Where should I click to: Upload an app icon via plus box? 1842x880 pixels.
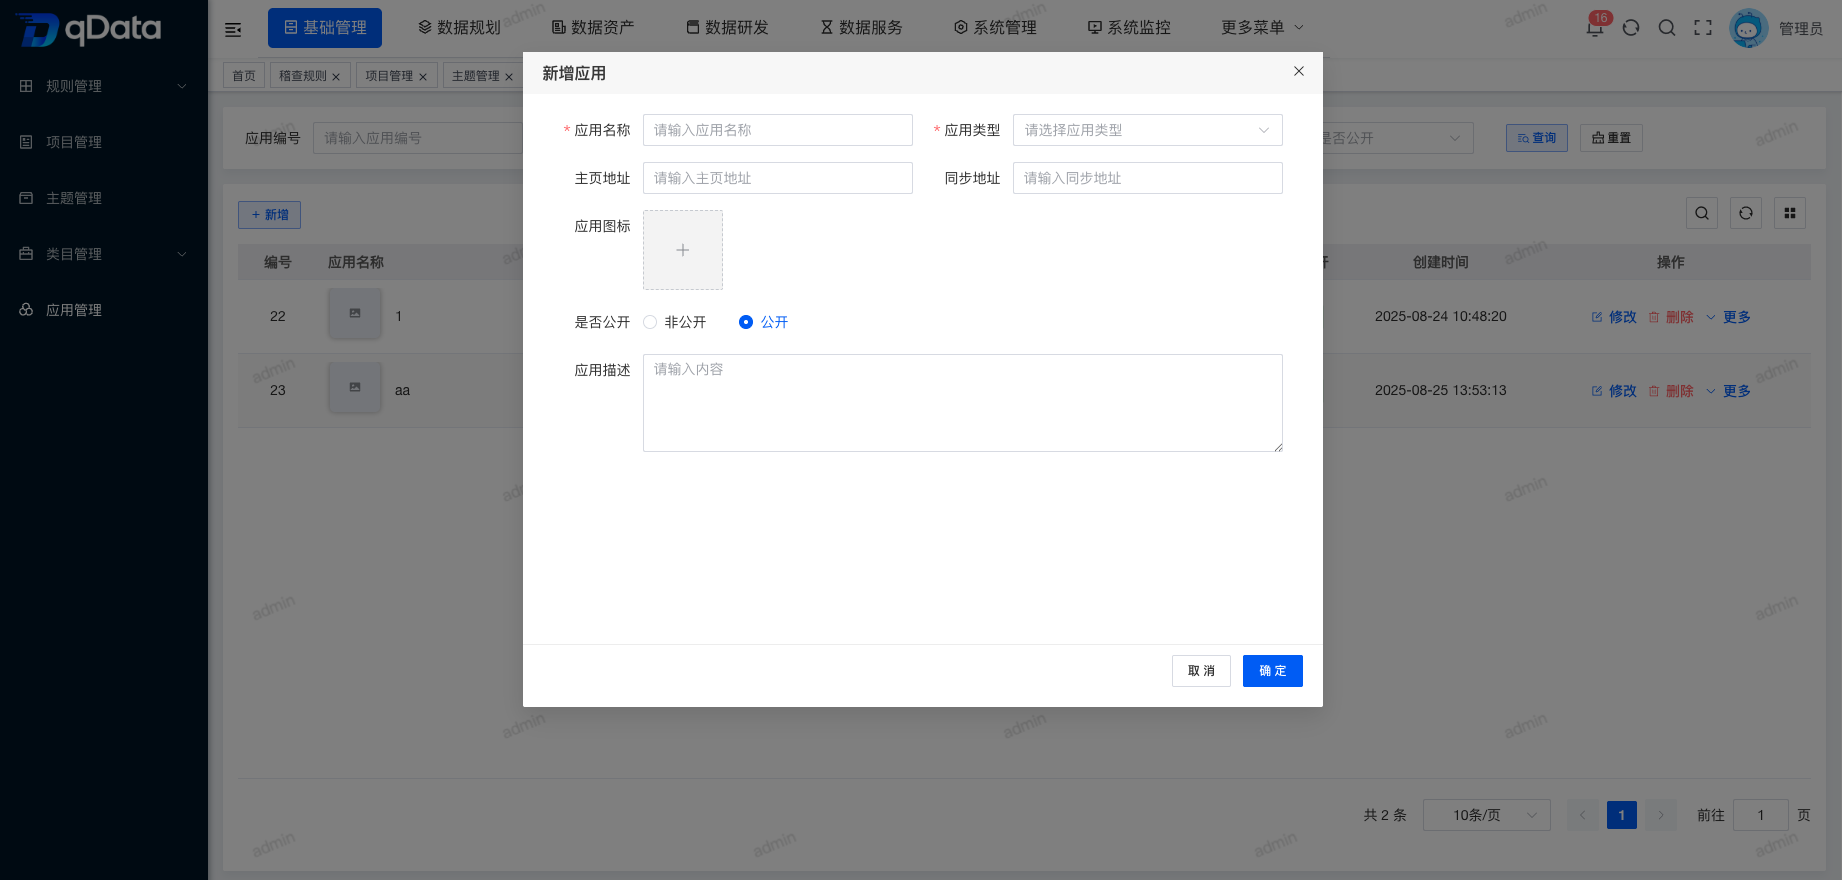[x=683, y=250]
